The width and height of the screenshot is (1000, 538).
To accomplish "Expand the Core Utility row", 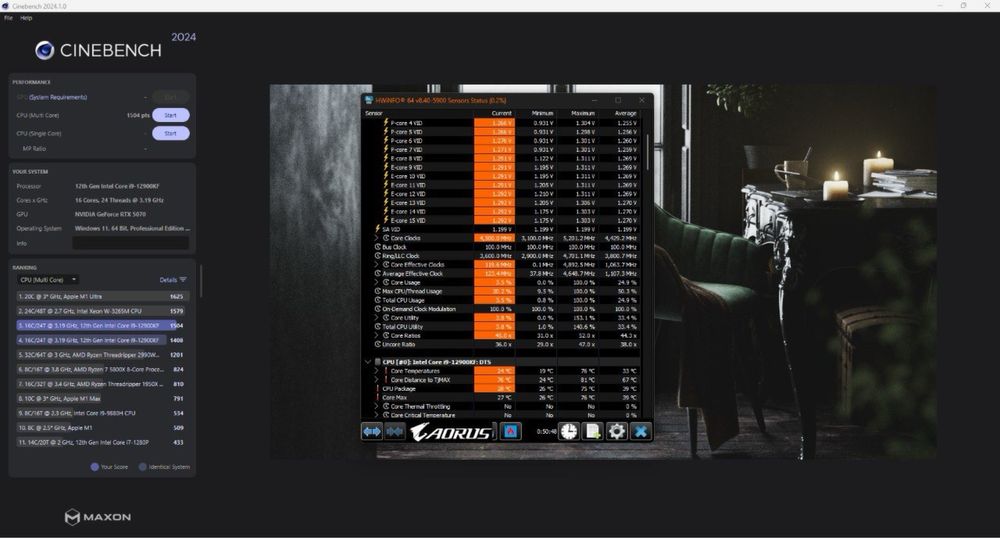I will 376,317.
